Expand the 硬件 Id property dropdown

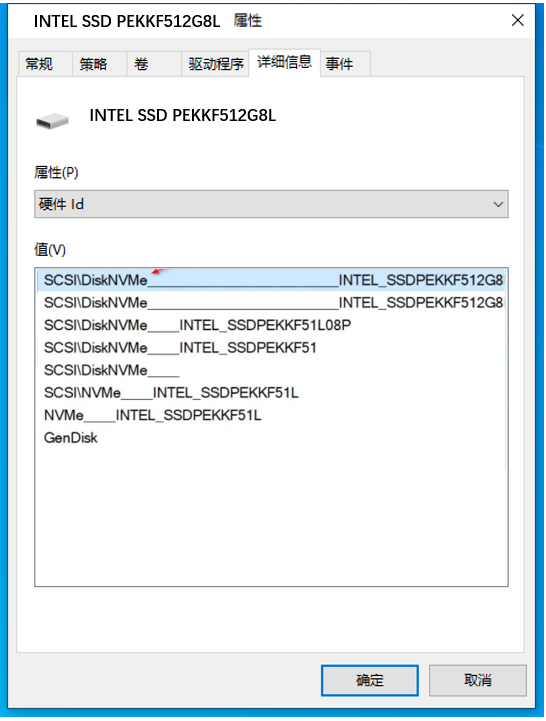coord(271,204)
